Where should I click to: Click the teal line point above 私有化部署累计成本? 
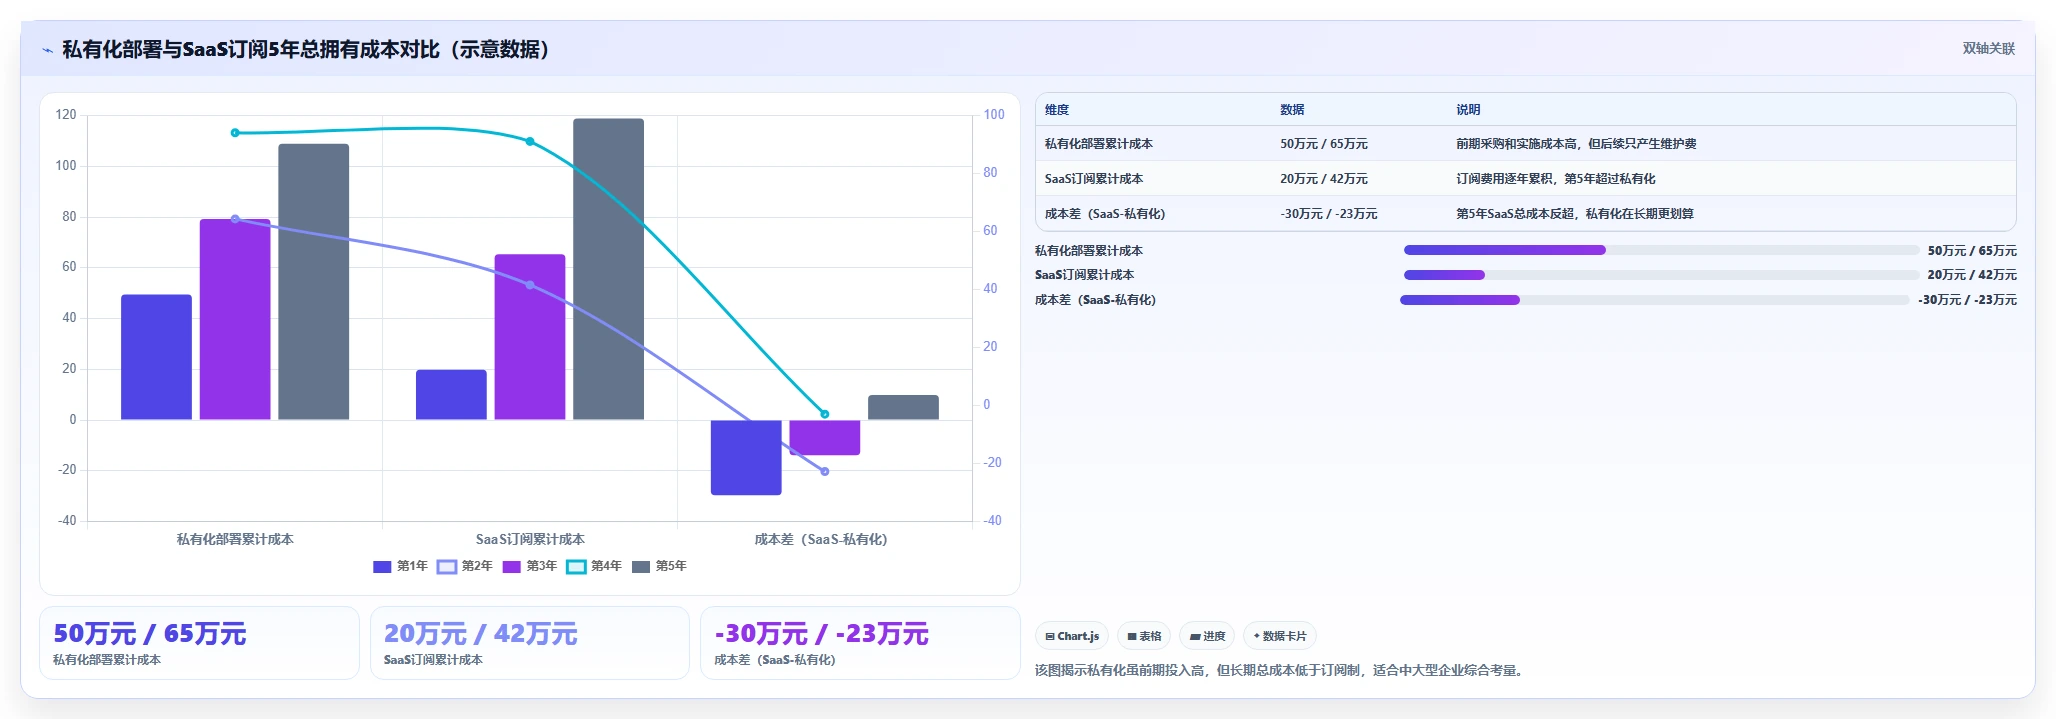click(235, 133)
